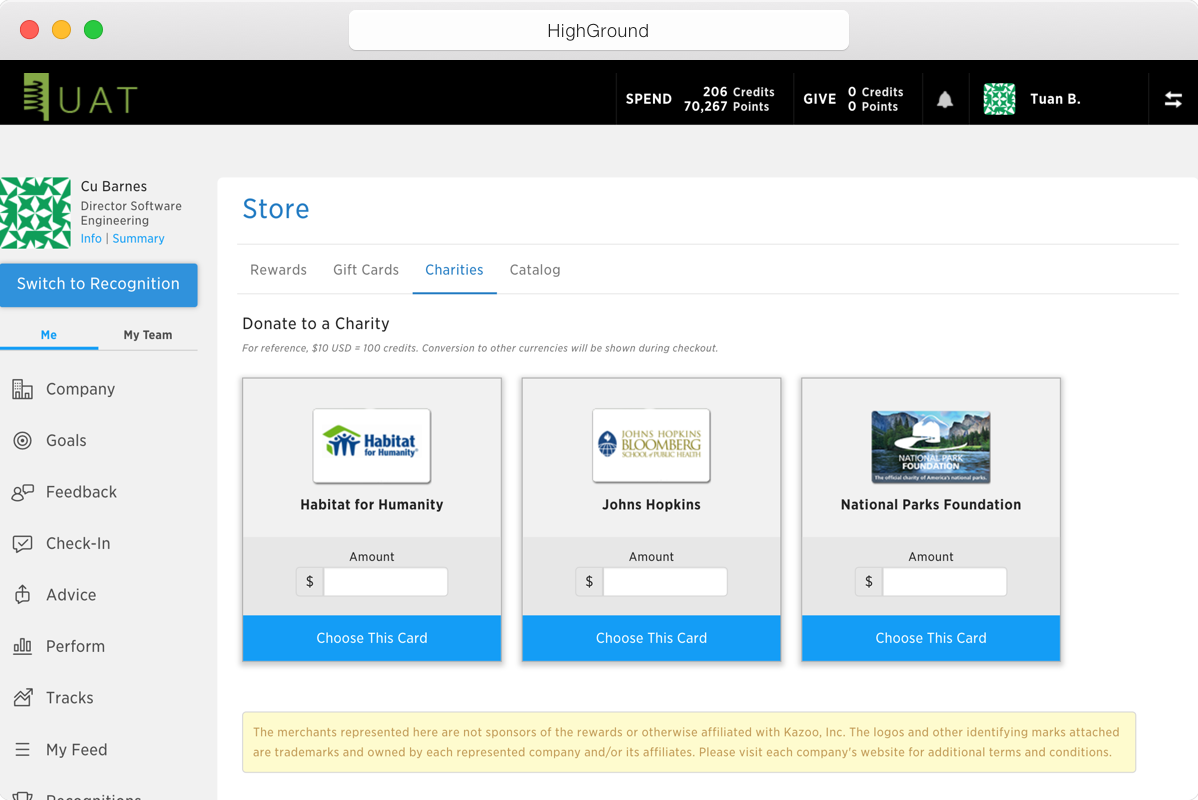1198x800 pixels.
Task: Click the Habitat for Humanity title
Action: (x=372, y=504)
